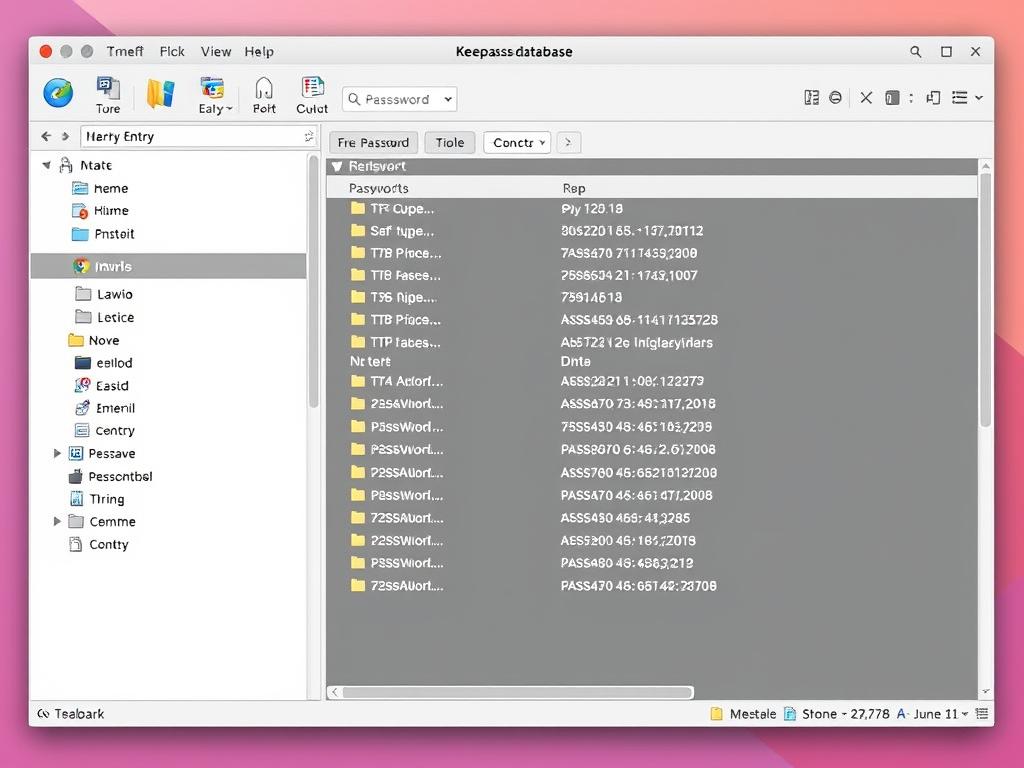Click the yellow and blue books icon
This screenshot has height=768, width=1024.
click(161, 93)
